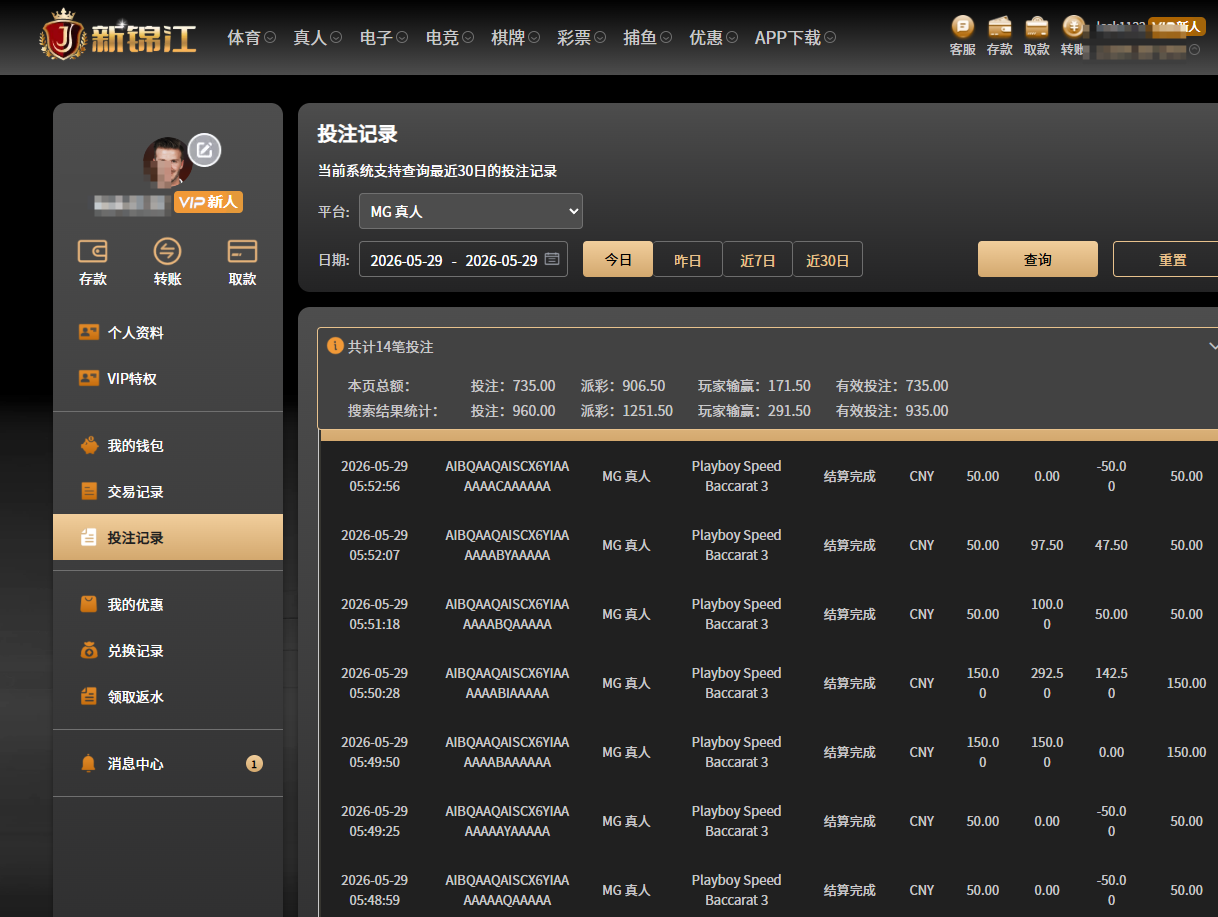Viewport: 1218px width, 917px height.
Task: Select the 昨日 date filter
Action: (688, 259)
